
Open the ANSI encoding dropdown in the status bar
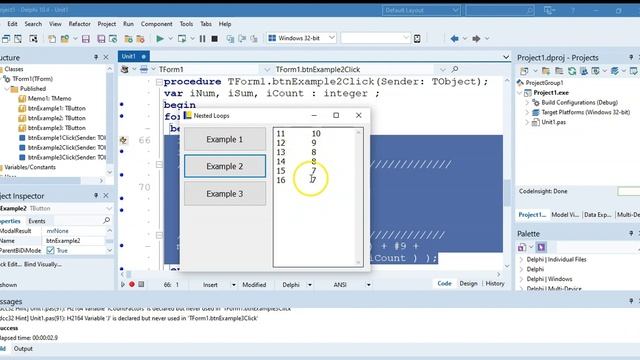click(369, 284)
